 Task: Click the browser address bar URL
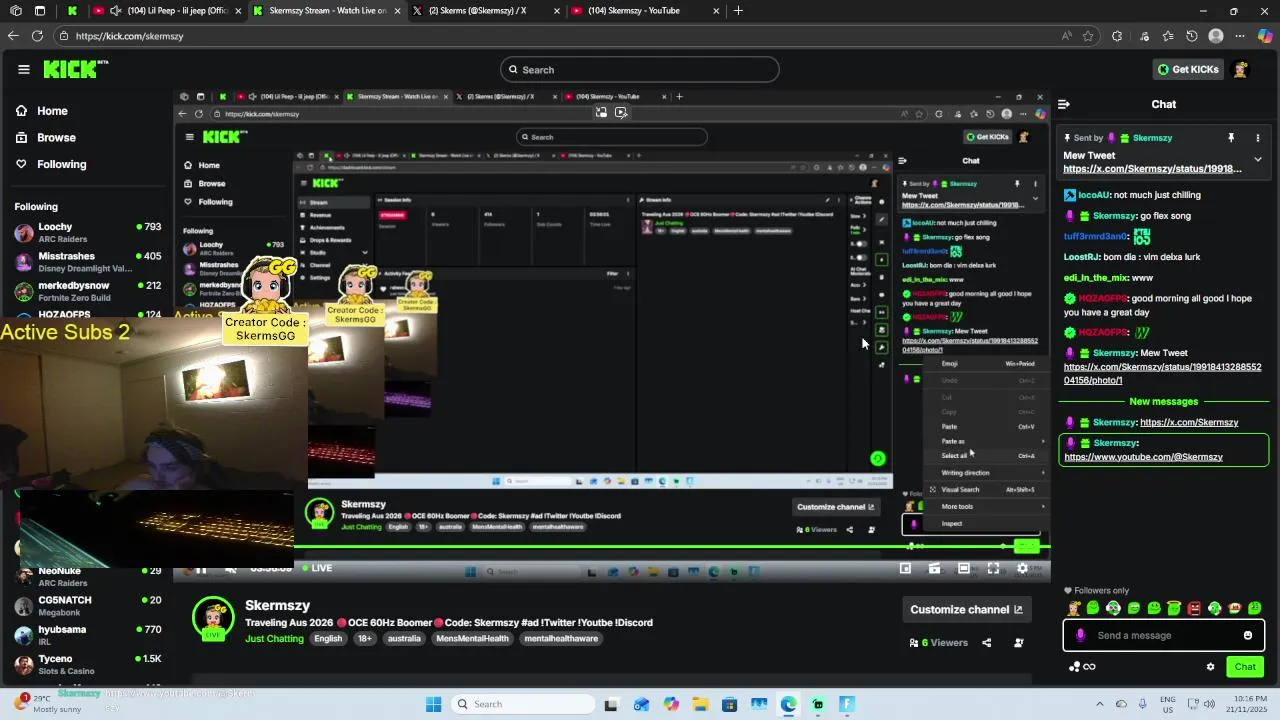129,36
